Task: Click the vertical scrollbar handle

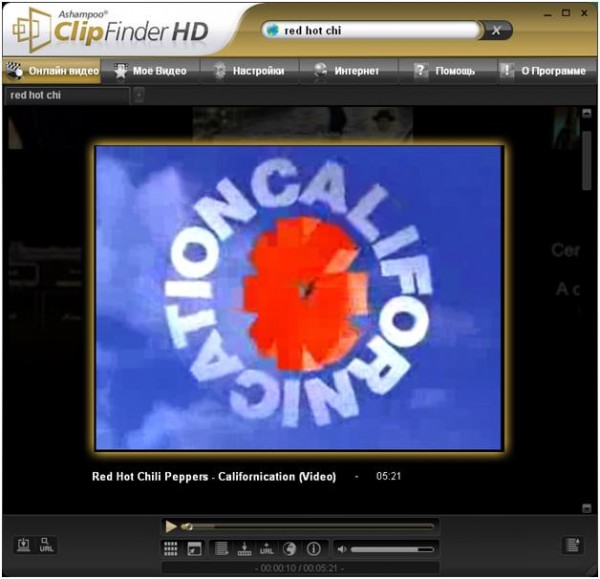Action: (587, 160)
